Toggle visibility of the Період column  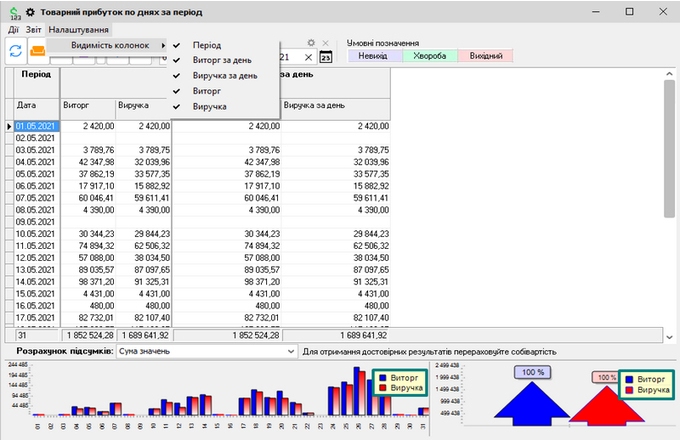[207, 46]
